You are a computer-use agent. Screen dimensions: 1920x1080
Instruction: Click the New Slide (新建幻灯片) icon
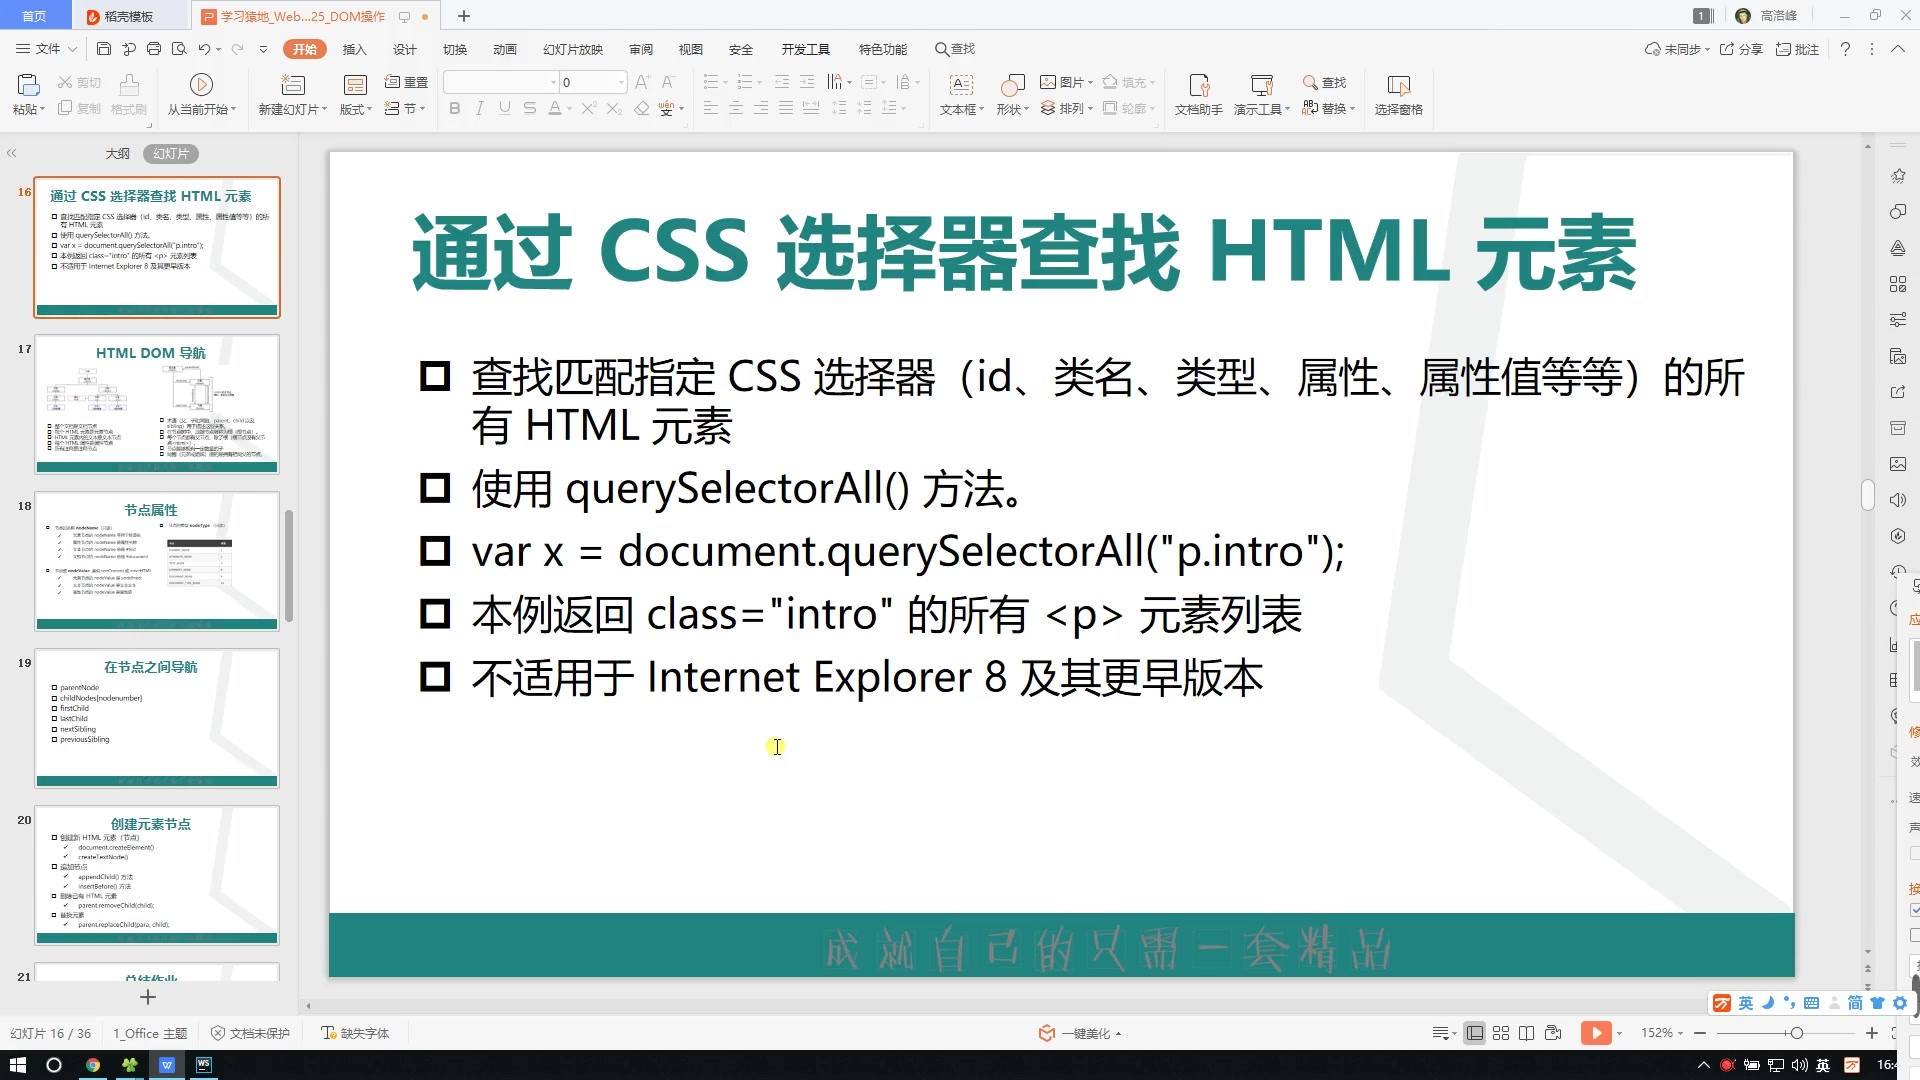pos(292,85)
